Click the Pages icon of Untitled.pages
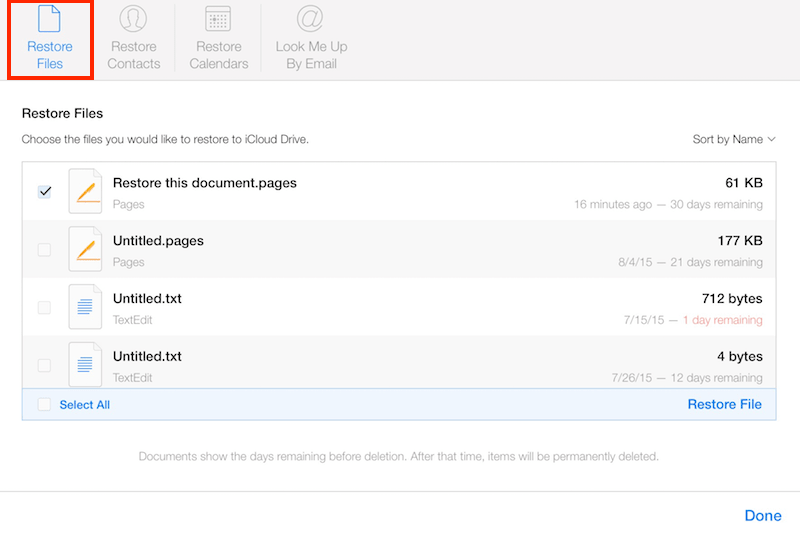This screenshot has height=538, width=800. pos(85,249)
